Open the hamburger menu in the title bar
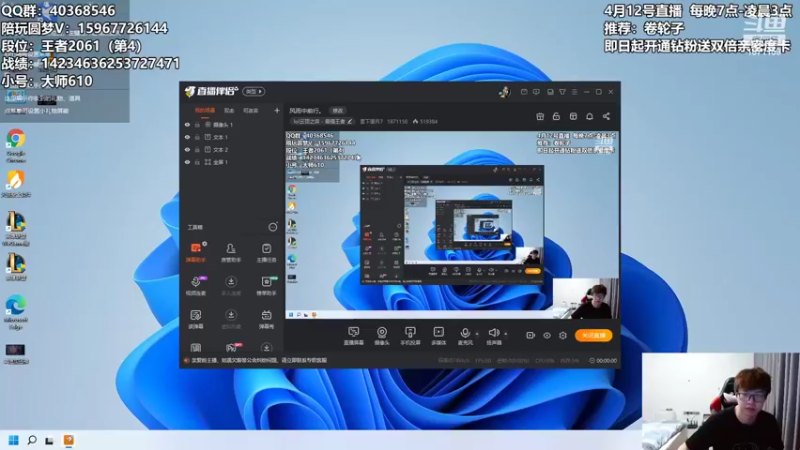This screenshot has width=800, height=450. (574, 92)
